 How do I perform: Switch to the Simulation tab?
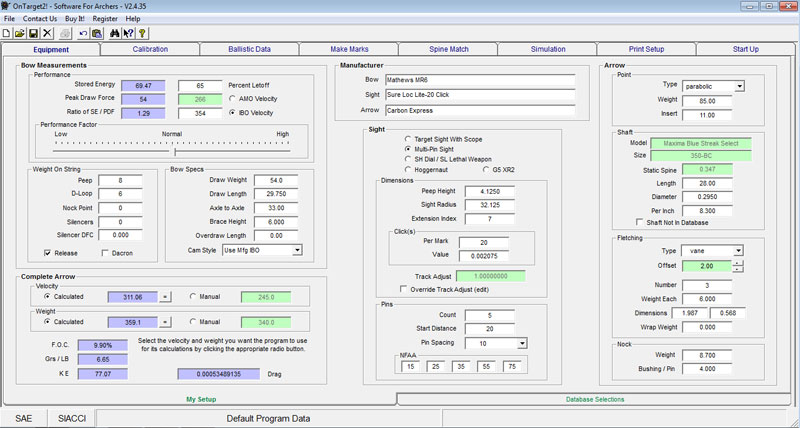pos(548,49)
